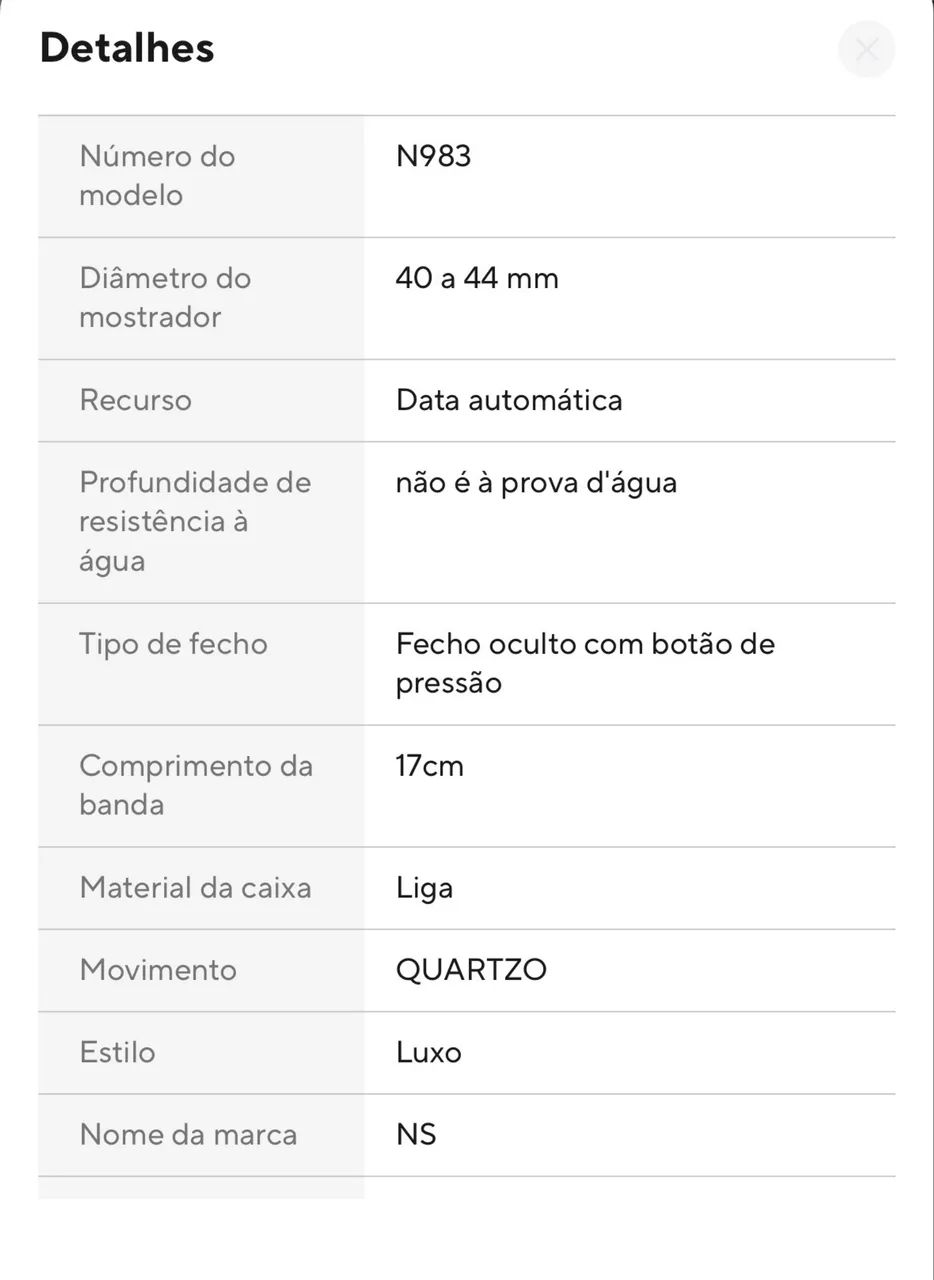This screenshot has height=1280, width=934.
Task: Select the 17cm band length value
Action: 430,766
